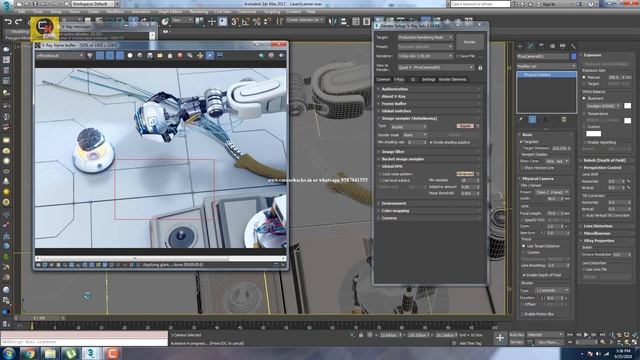Image resolution: width=640 pixels, height=360 pixels.
Task: Enable Use local subdivs checkbox
Action: pyautogui.click(x=380, y=180)
